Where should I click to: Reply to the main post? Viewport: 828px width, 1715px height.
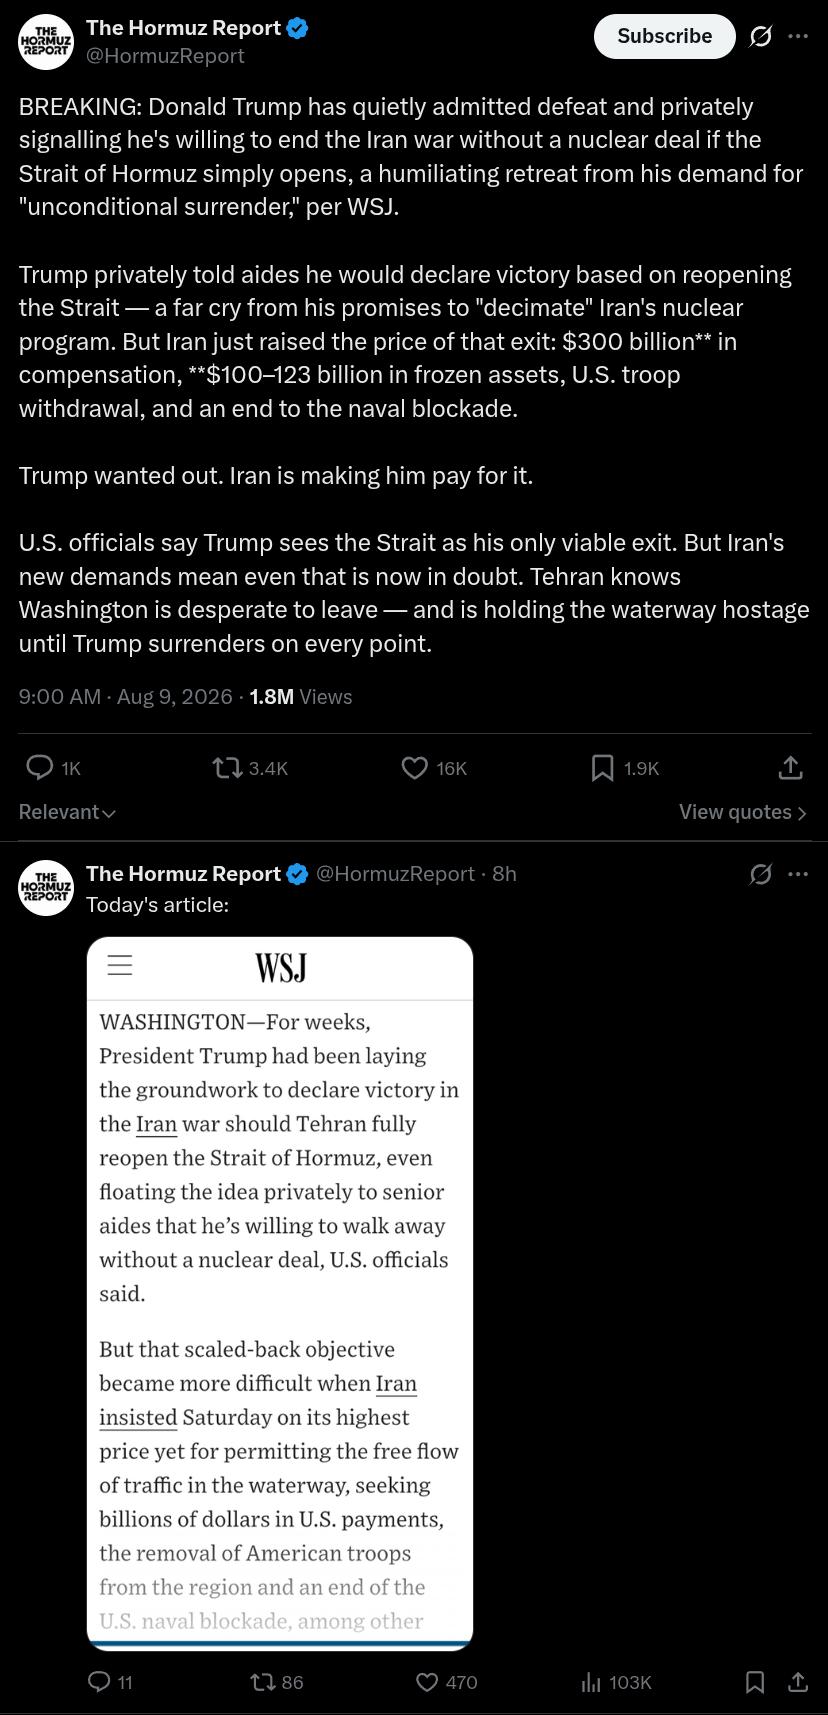tap(52, 768)
